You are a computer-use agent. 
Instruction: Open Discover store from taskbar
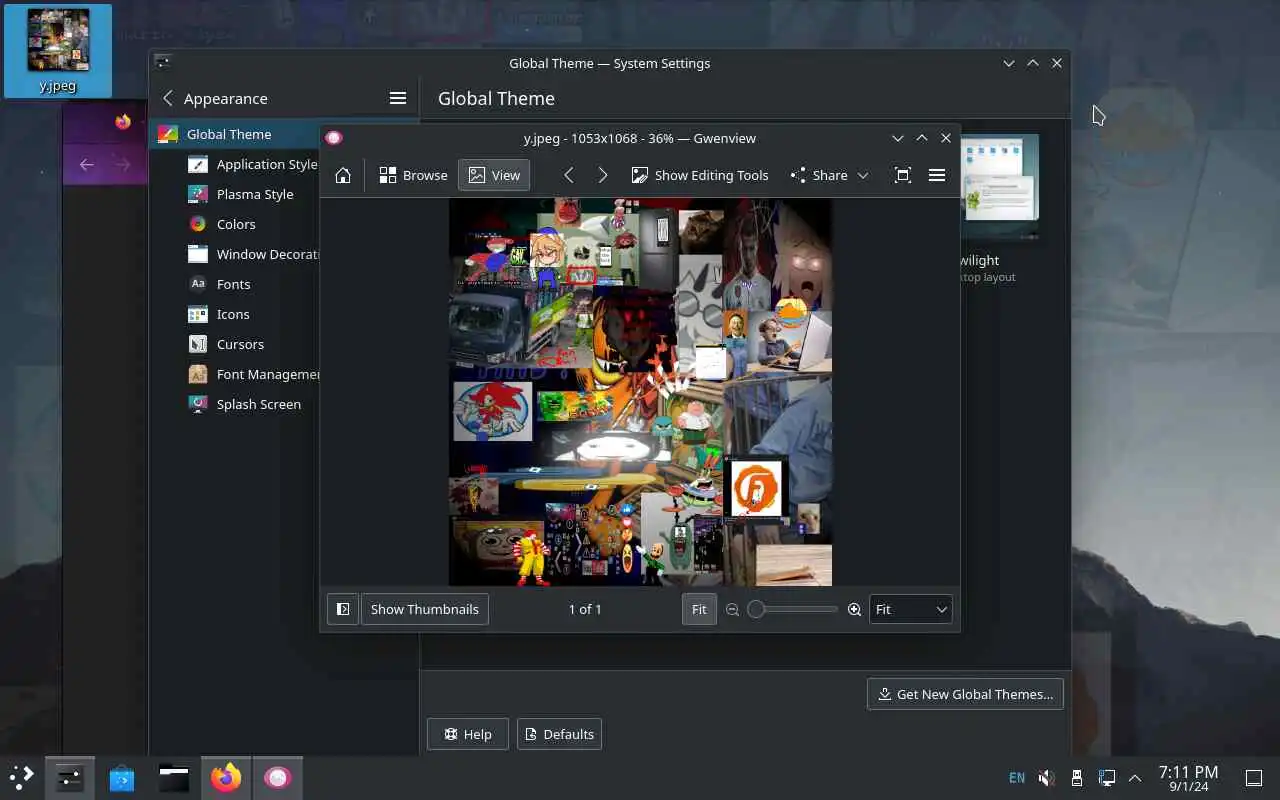(122, 777)
